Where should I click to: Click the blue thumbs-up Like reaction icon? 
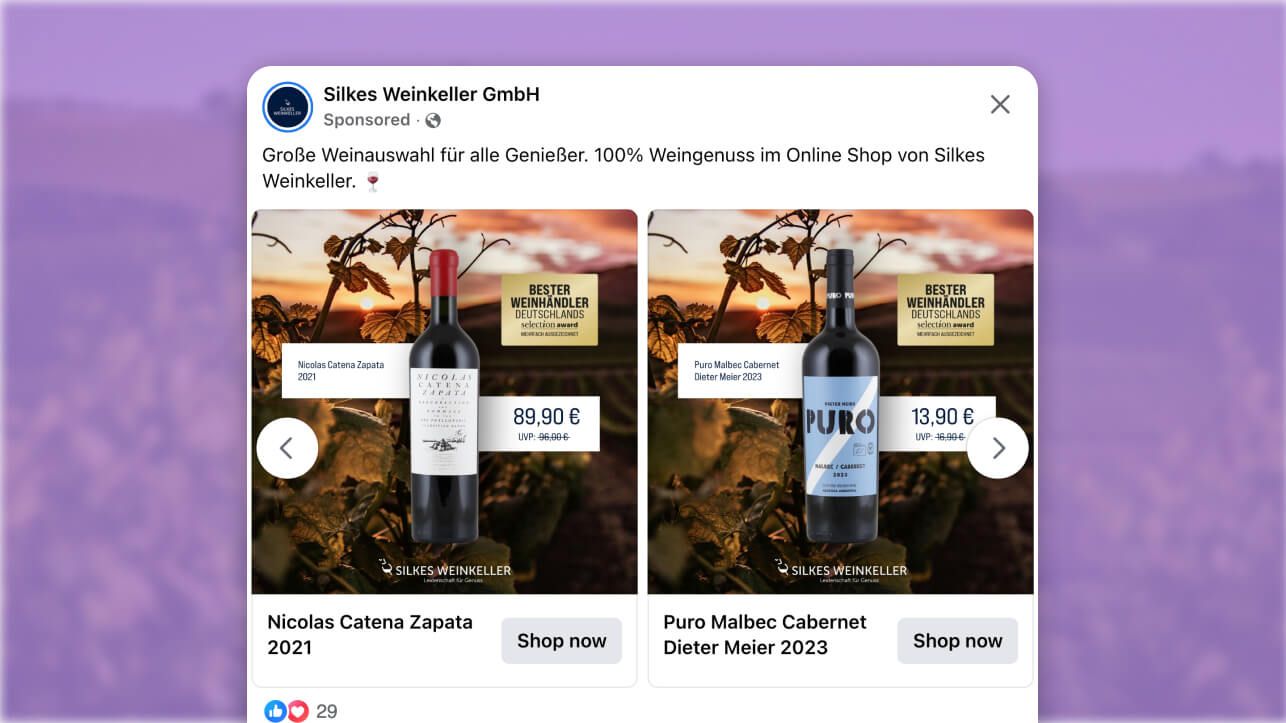[x=275, y=711]
